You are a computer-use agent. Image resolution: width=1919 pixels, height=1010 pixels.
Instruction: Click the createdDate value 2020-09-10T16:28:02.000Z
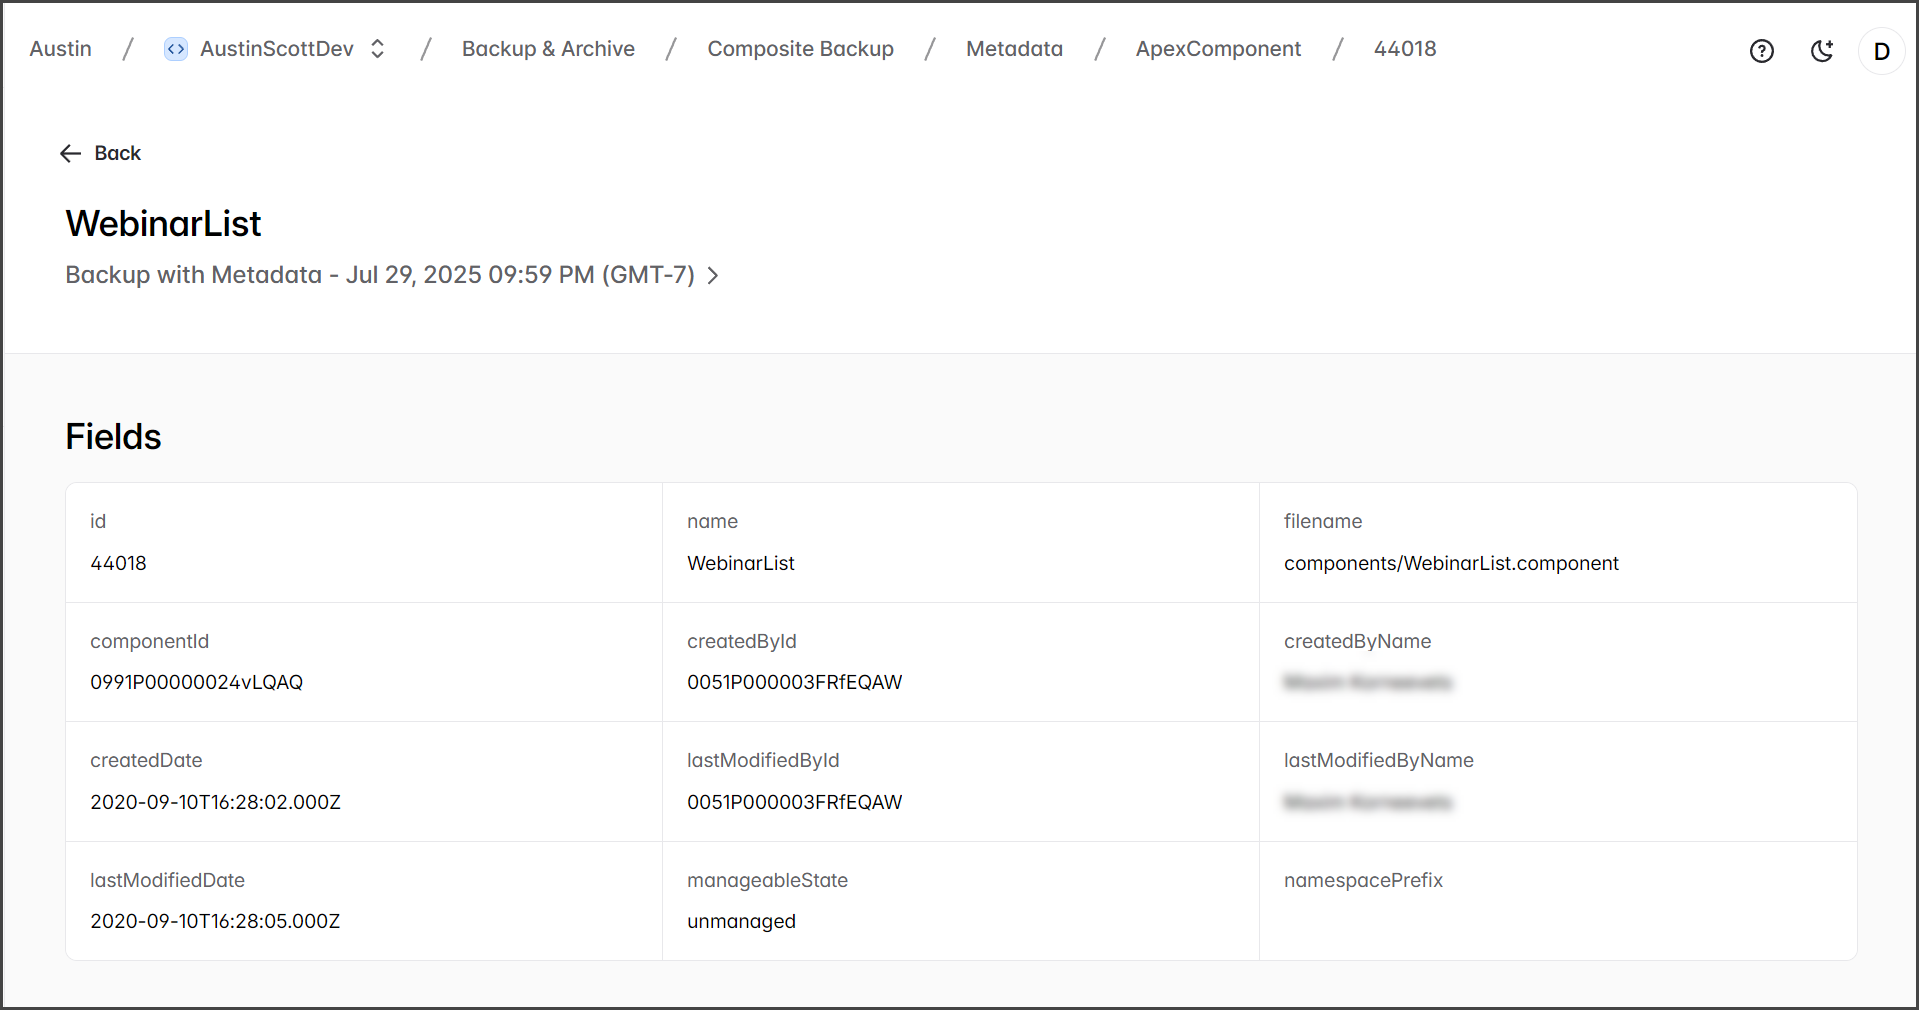click(215, 802)
